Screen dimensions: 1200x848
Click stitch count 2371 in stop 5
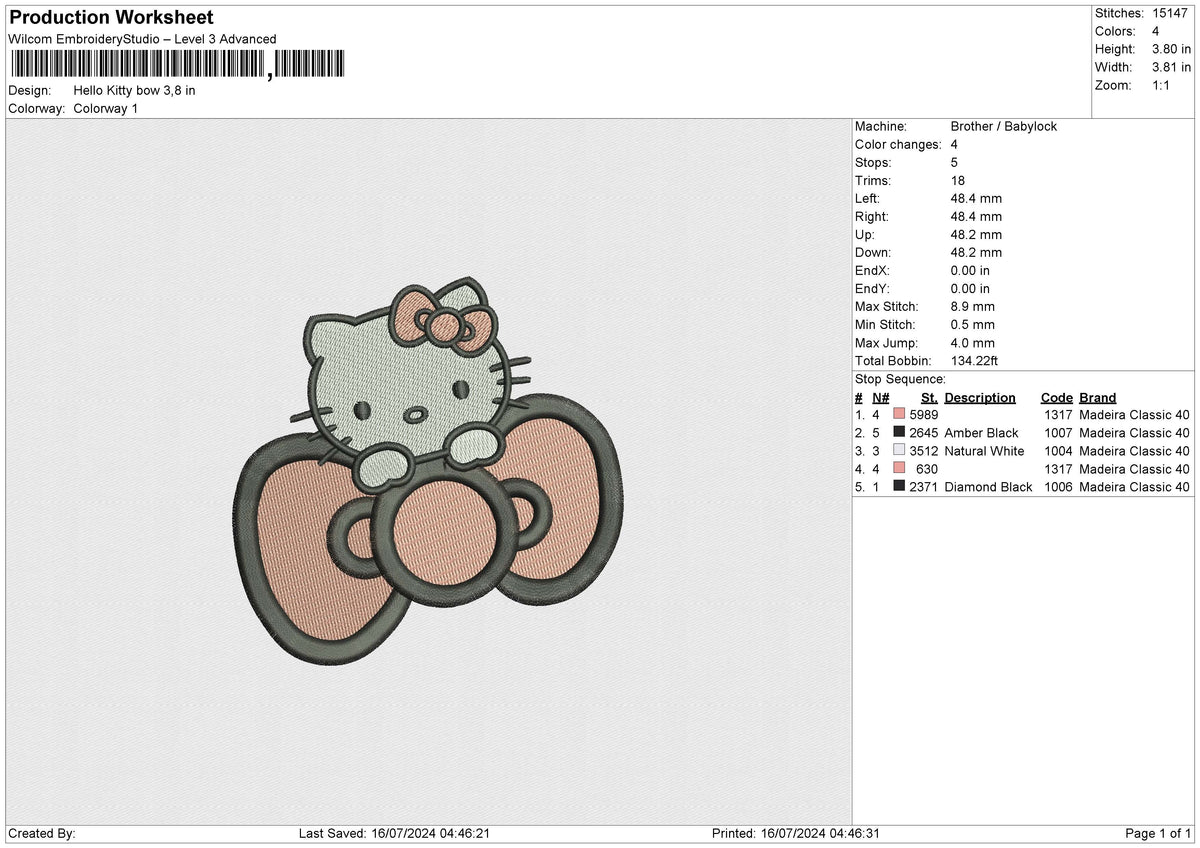[924, 487]
